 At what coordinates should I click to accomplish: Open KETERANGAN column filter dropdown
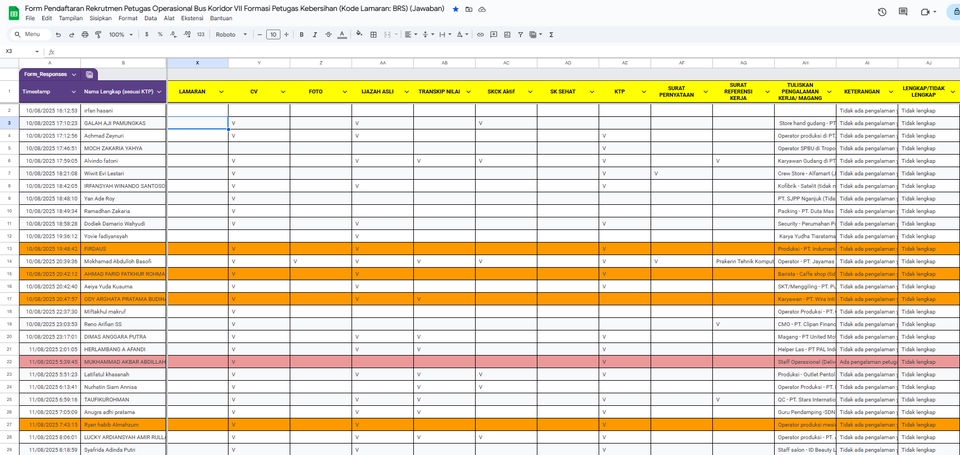891,92
